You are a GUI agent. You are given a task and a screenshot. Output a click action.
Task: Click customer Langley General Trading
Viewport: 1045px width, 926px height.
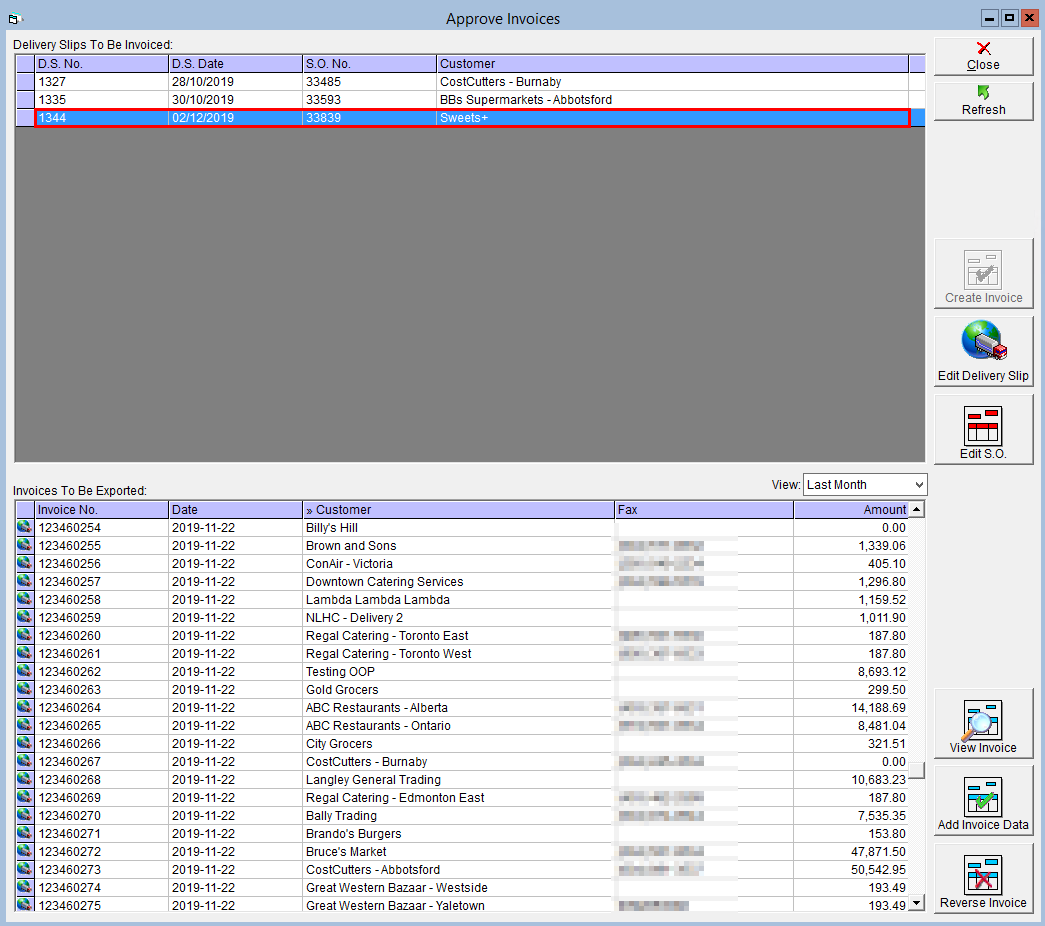373,779
